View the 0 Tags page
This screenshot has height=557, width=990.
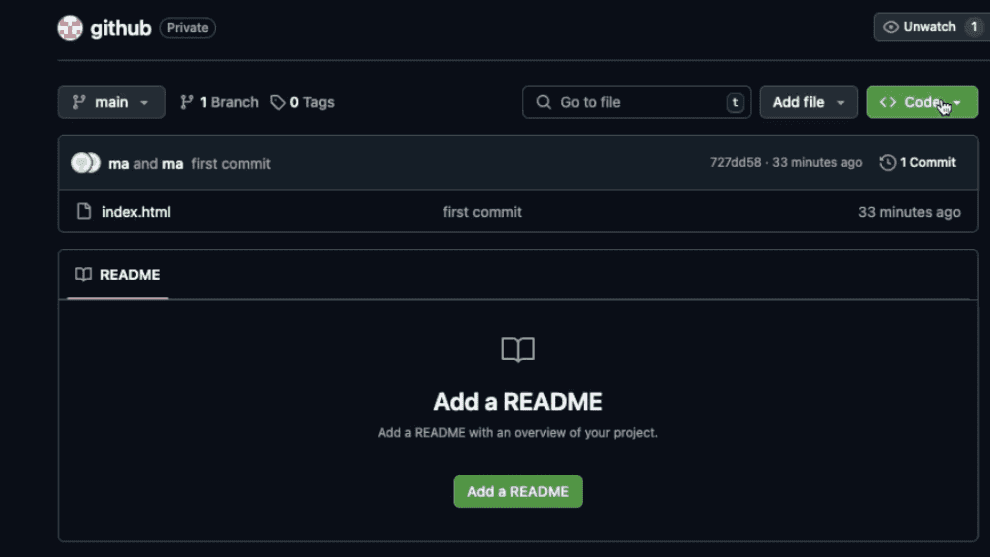(x=302, y=102)
